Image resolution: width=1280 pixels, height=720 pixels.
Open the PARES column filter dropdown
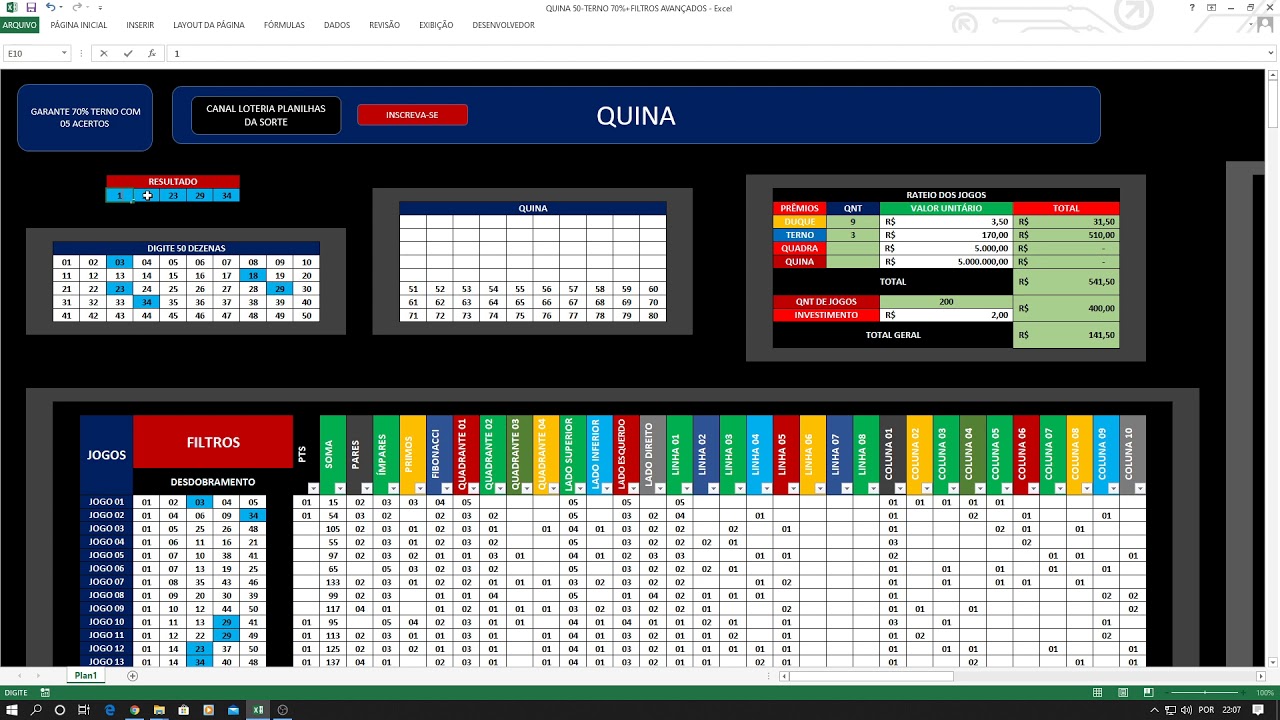366,488
